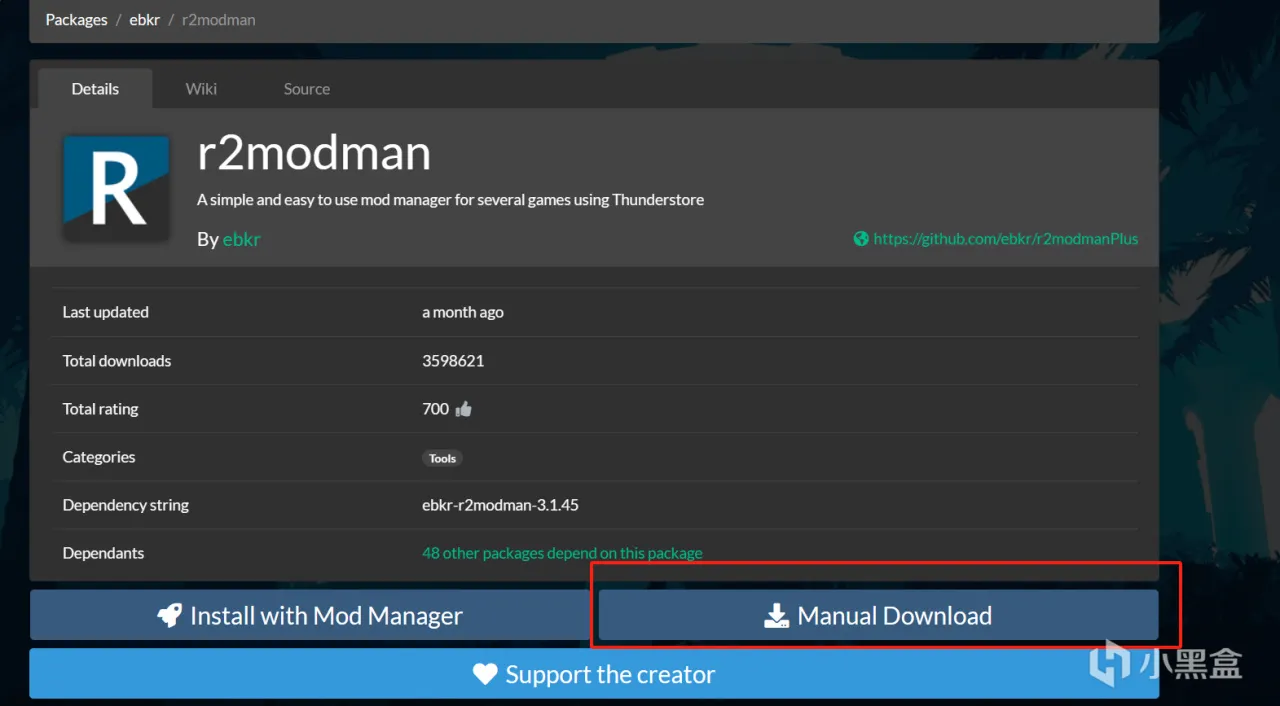
Task: Select dependency string ebkr-r2modman-3.1.45 text
Action: (500, 505)
